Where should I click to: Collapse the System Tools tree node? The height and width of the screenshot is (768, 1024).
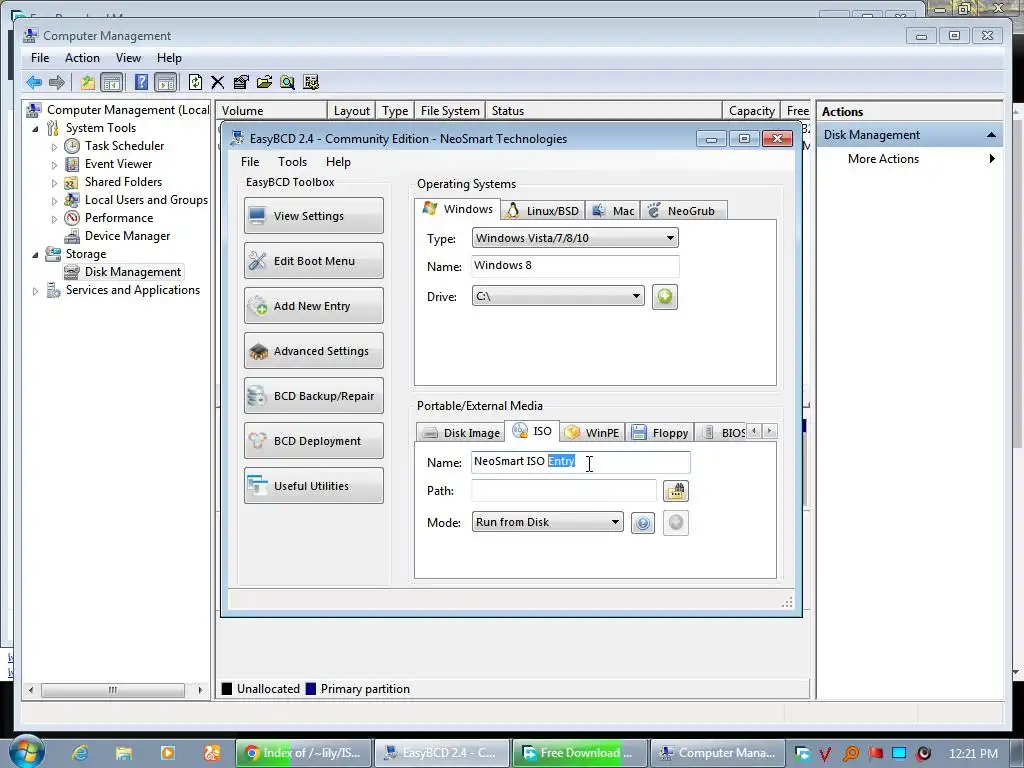point(35,129)
